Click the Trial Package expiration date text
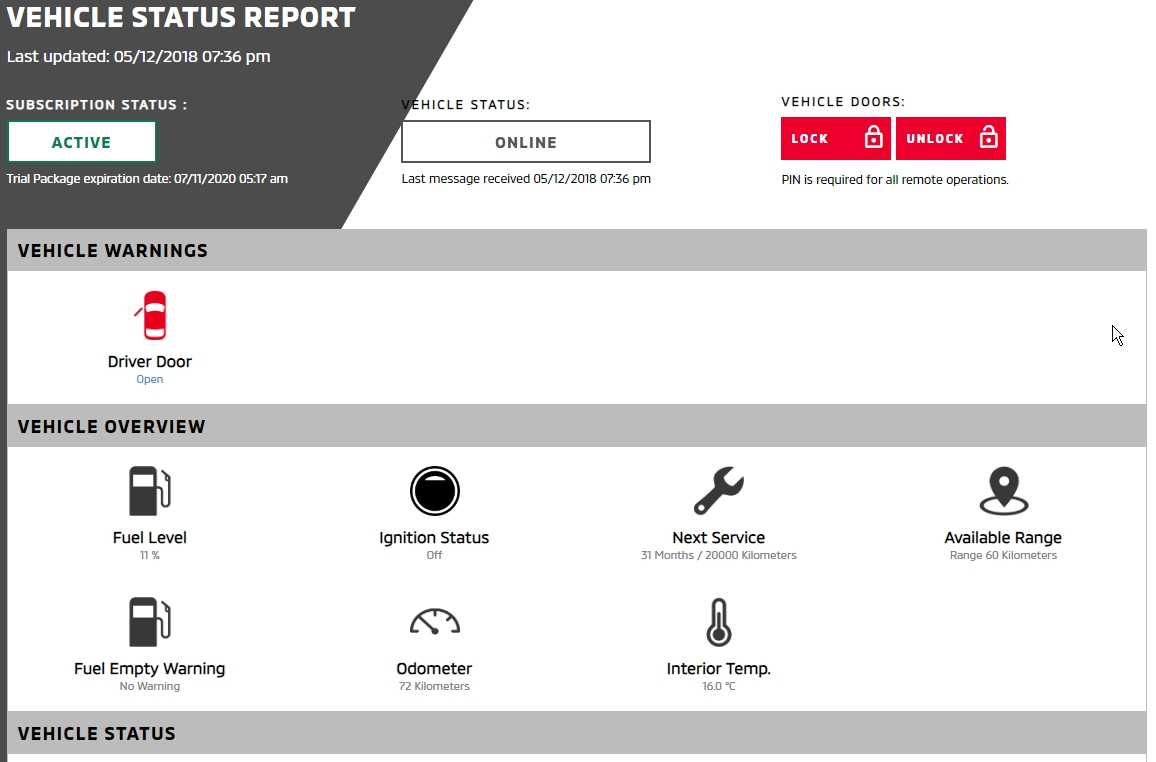1156x762 pixels. coord(147,179)
